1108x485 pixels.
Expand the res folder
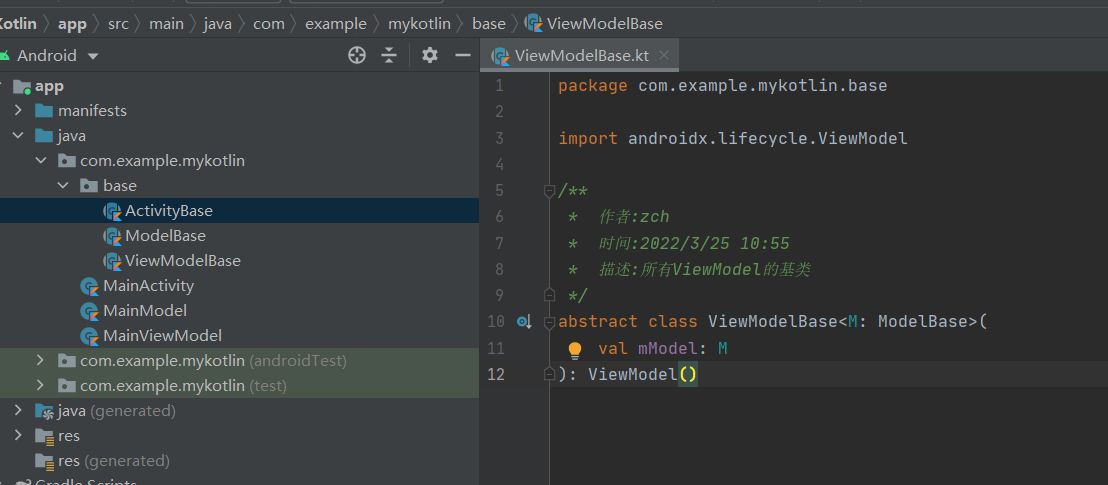point(19,436)
